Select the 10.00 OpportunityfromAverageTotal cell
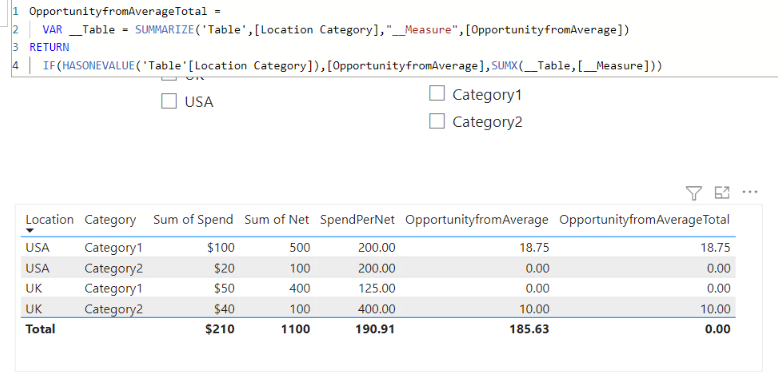The width and height of the screenshot is (778, 372). coord(715,309)
